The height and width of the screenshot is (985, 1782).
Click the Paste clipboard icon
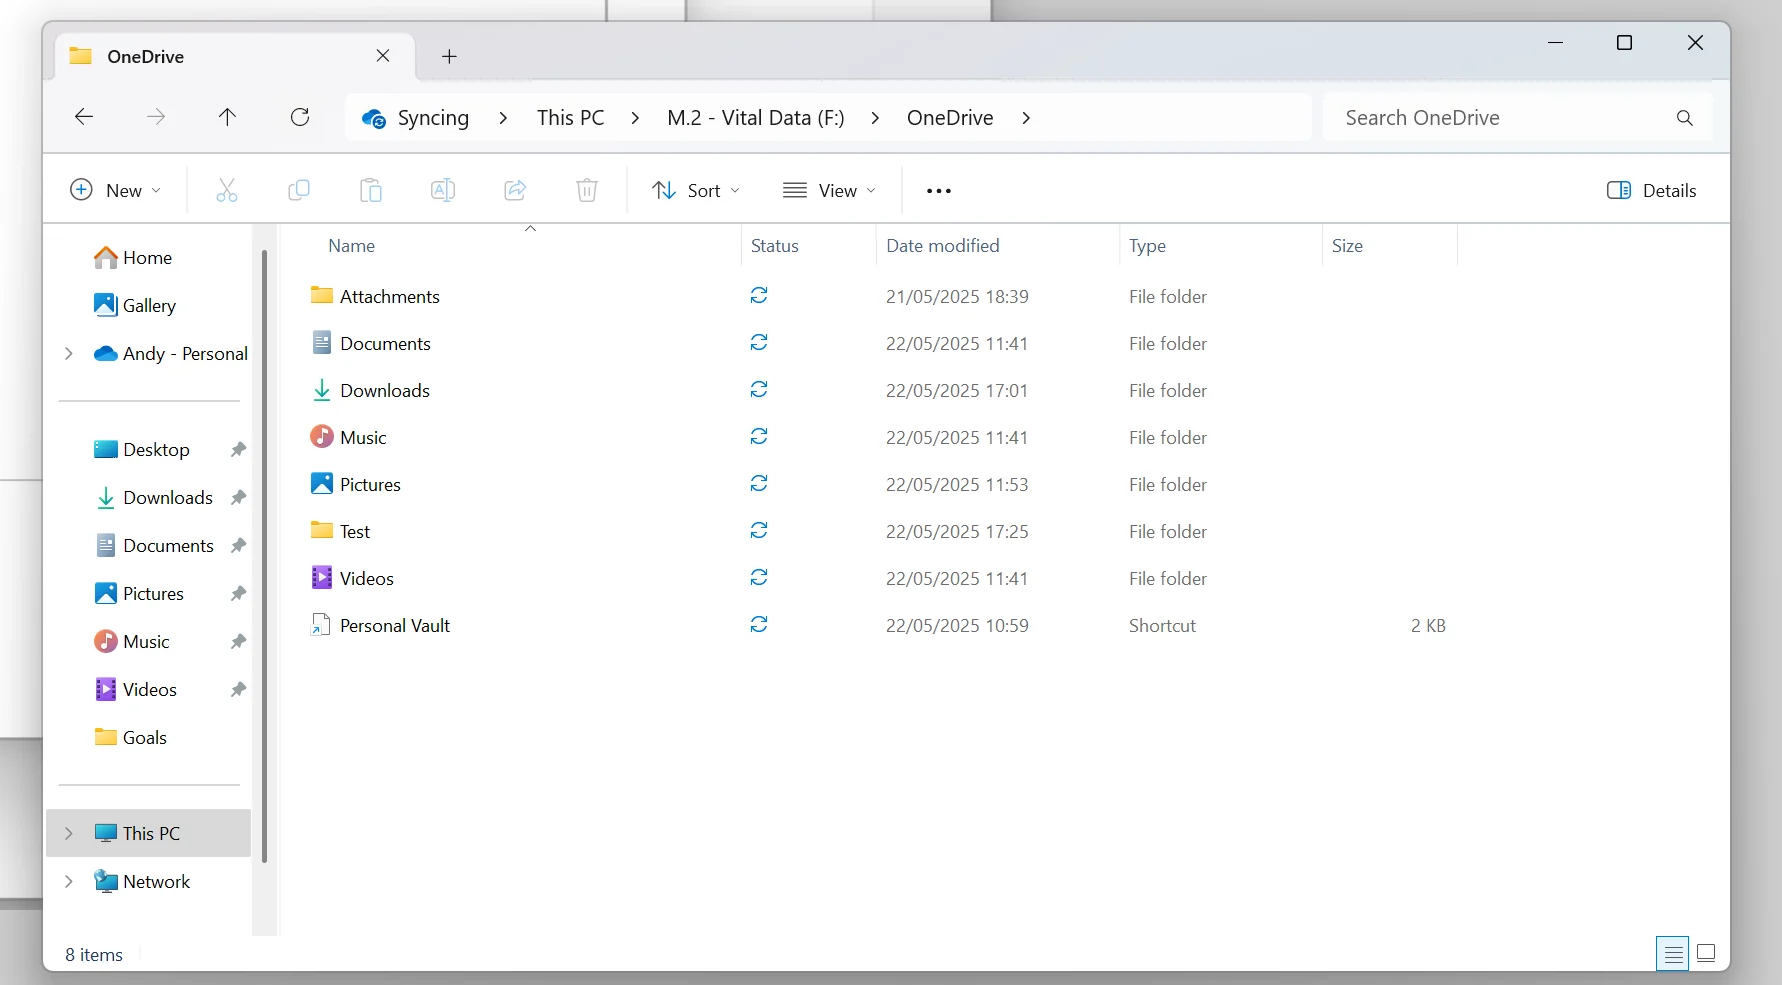(371, 190)
